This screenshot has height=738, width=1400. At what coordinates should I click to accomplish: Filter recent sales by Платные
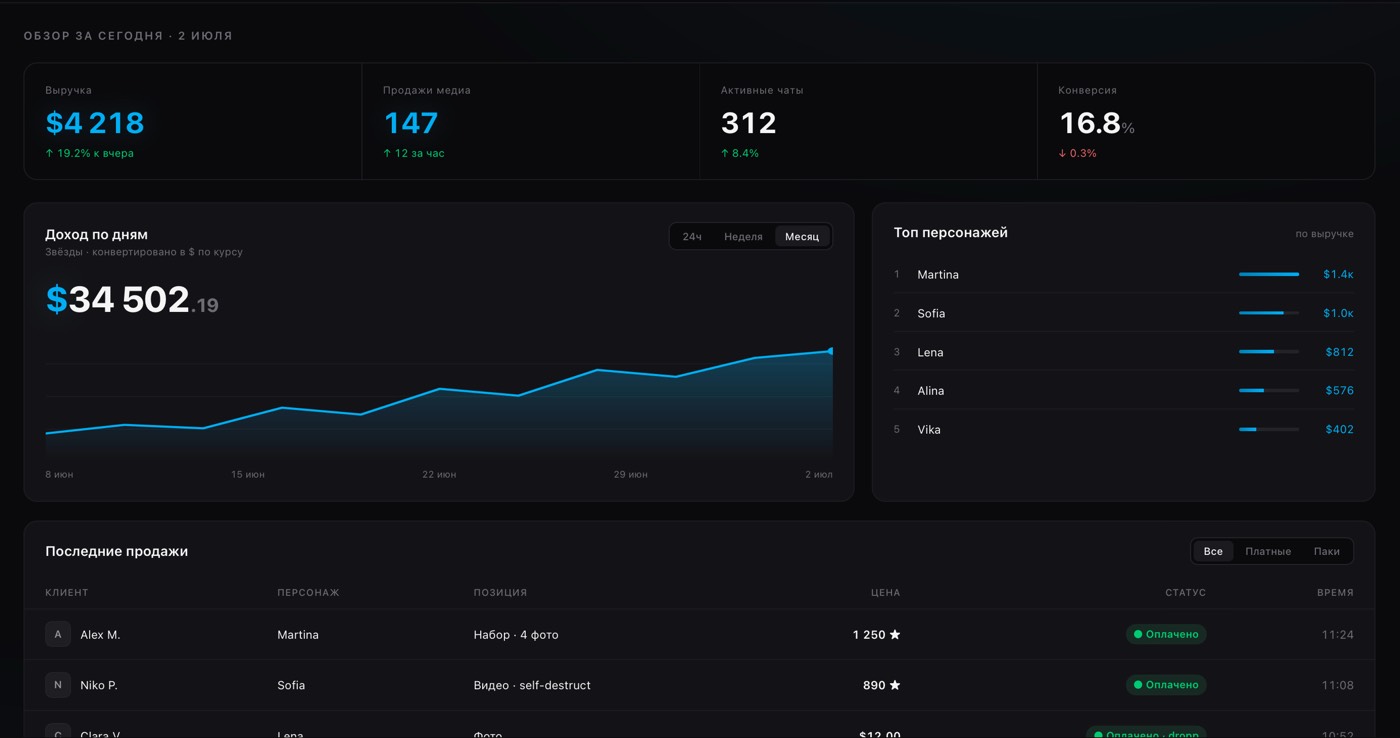click(1268, 551)
